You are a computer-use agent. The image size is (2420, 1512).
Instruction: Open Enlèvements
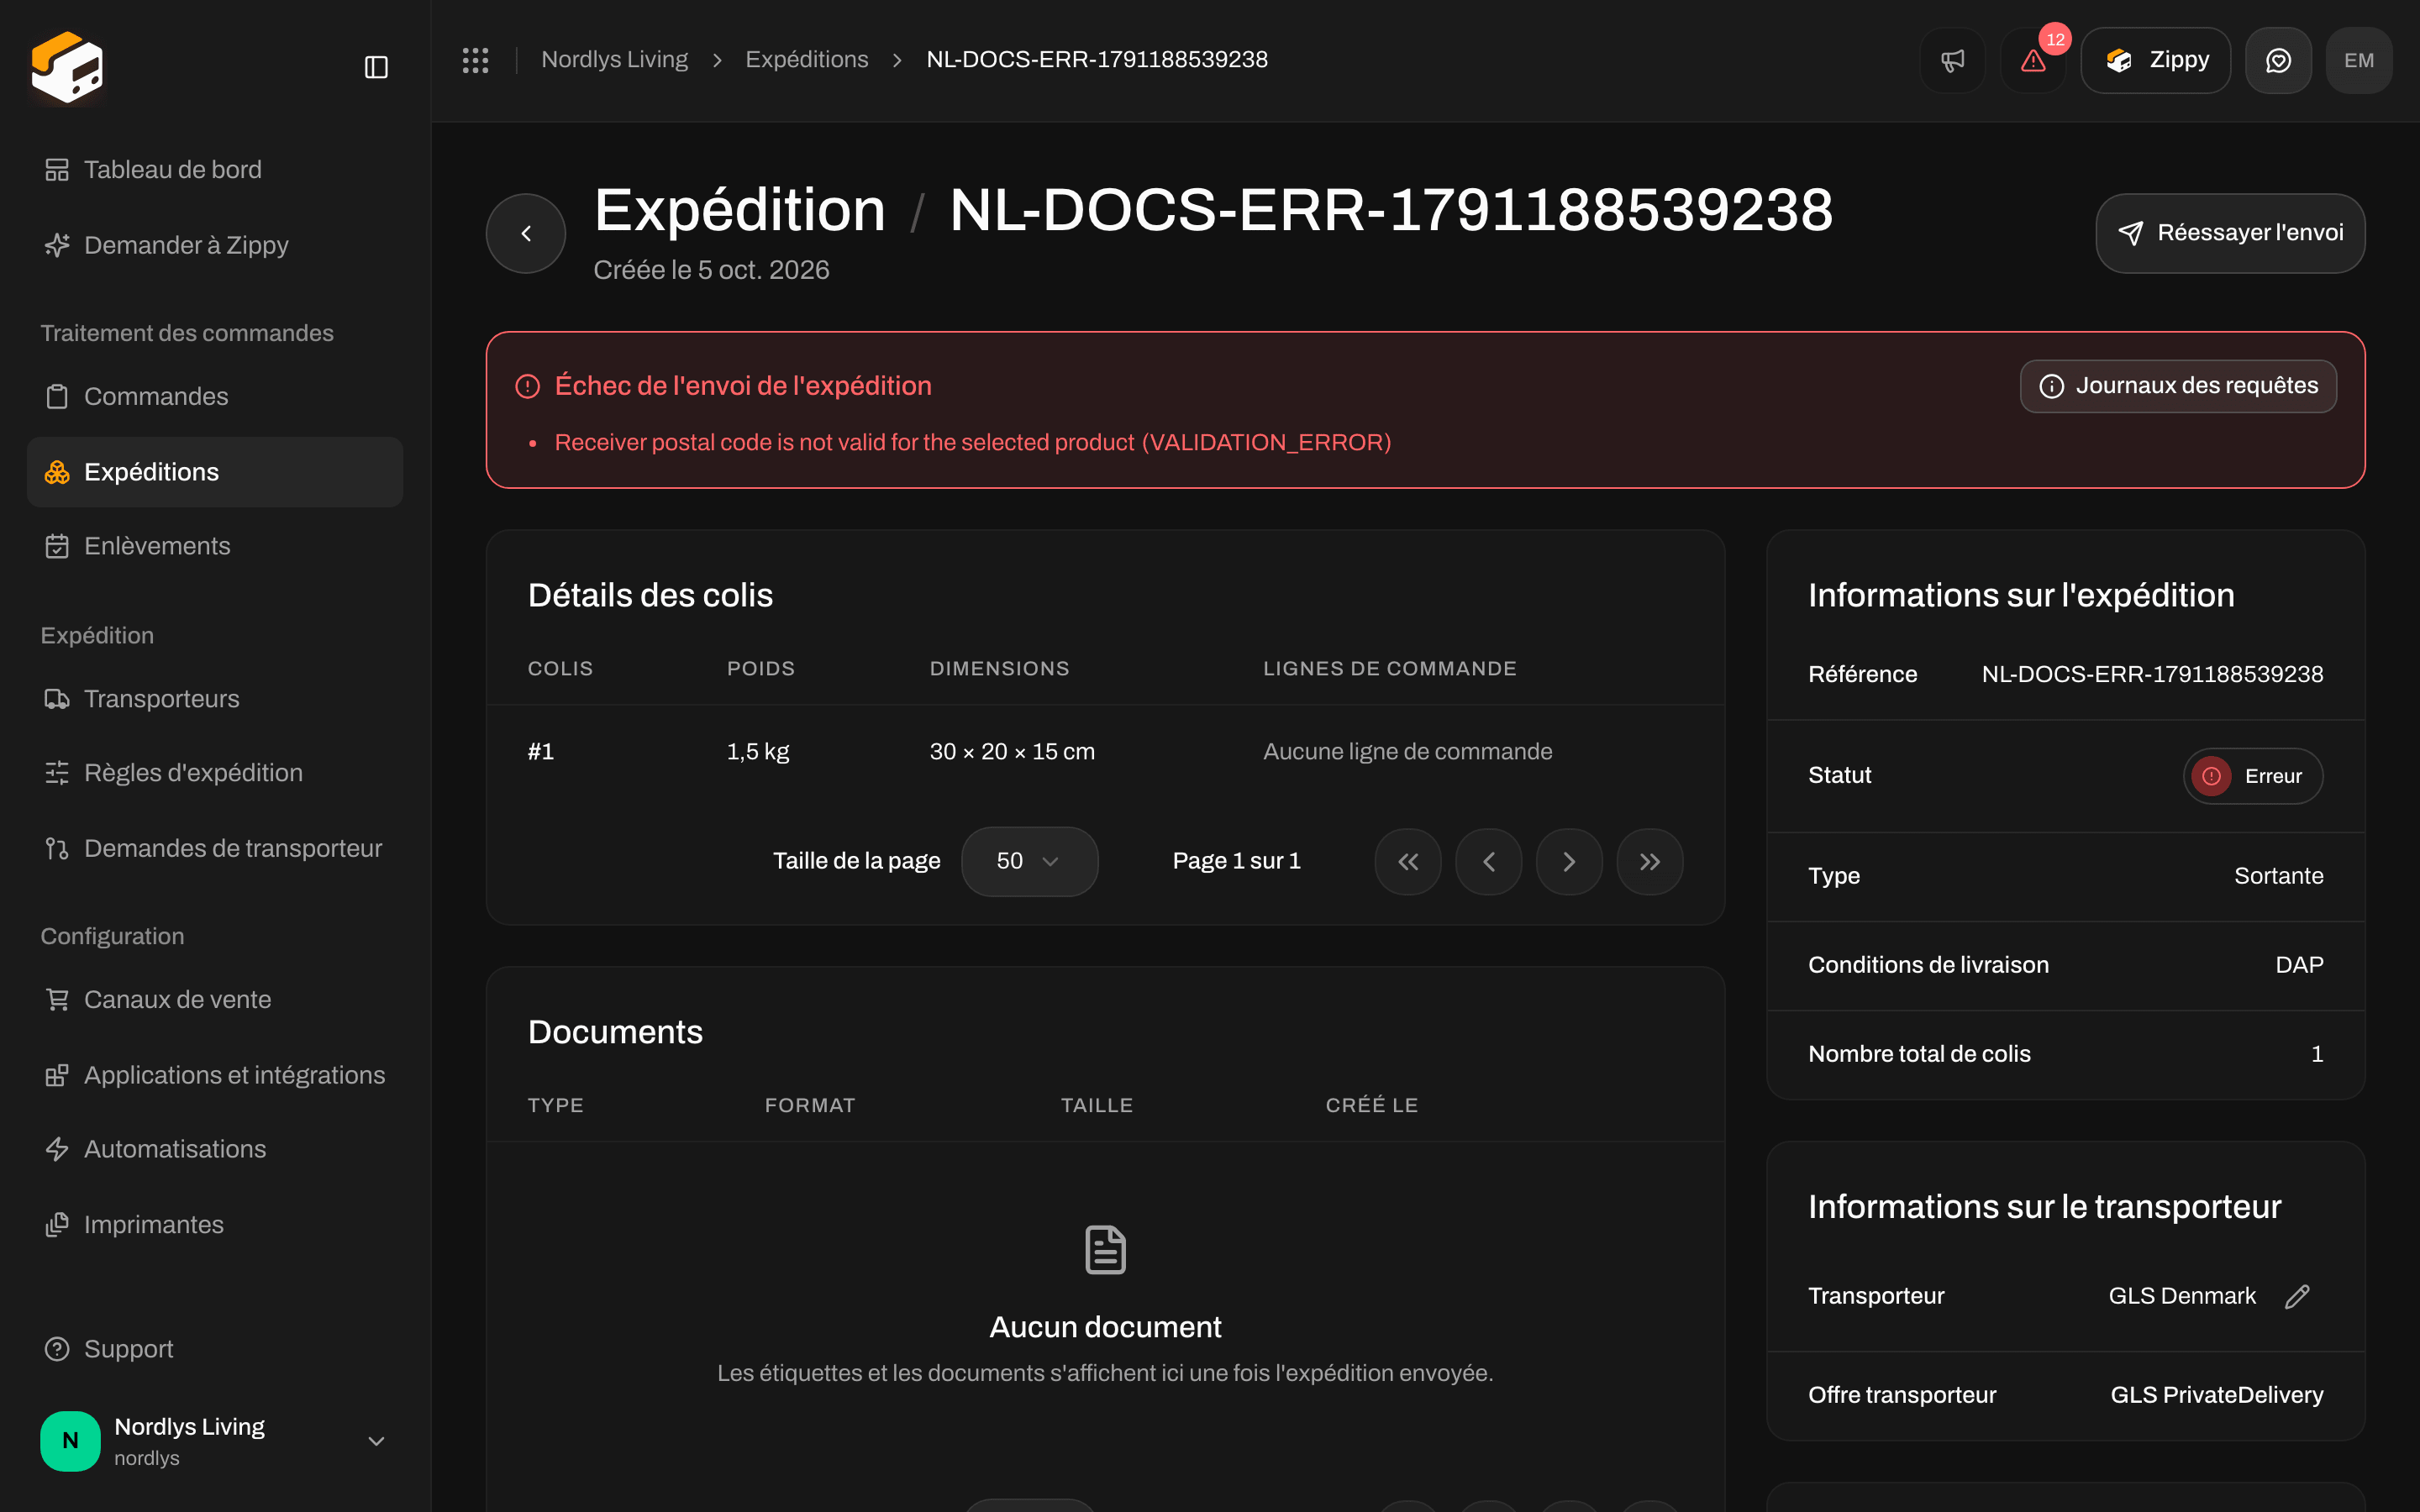click(x=215, y=546)
